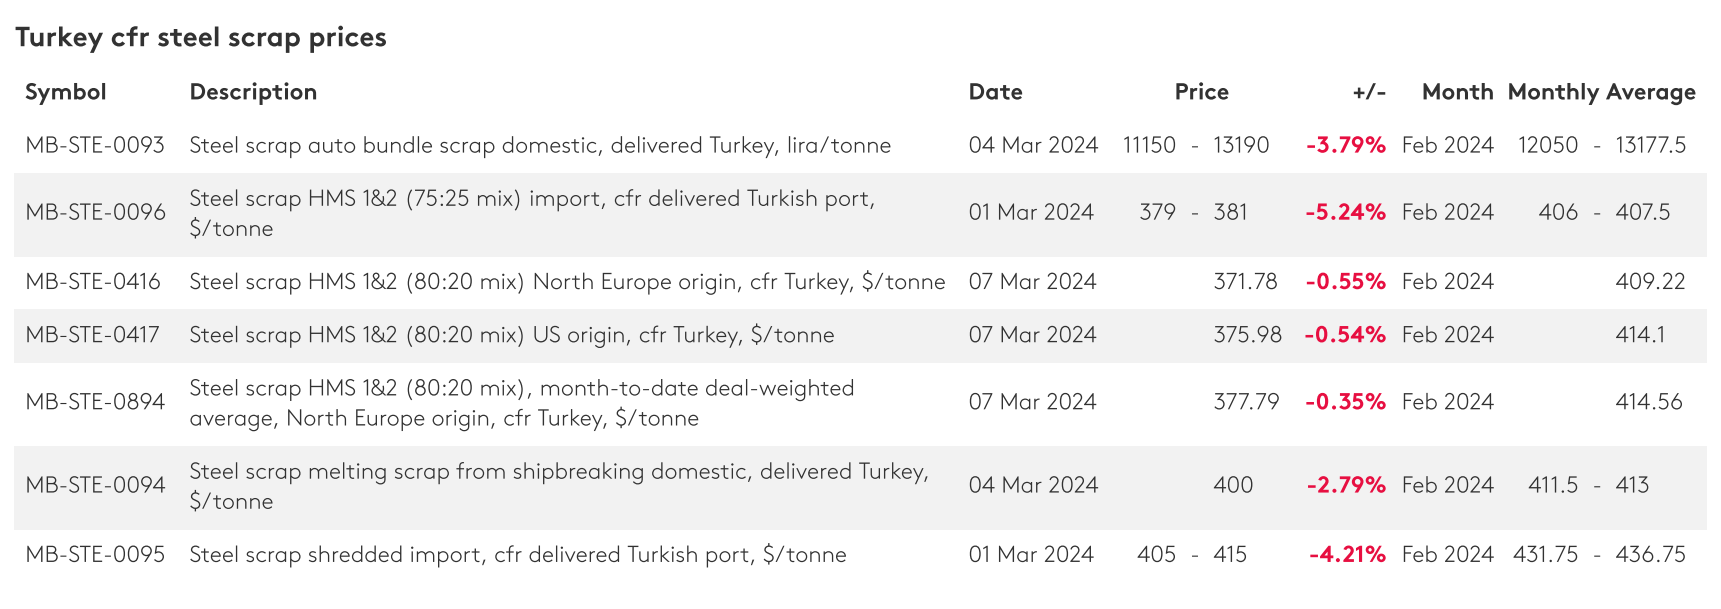The width and height of the screenshot is (1721, 609).
Task: Click the "Turkey cfr steel scrap prices" title
Action: 201,37
